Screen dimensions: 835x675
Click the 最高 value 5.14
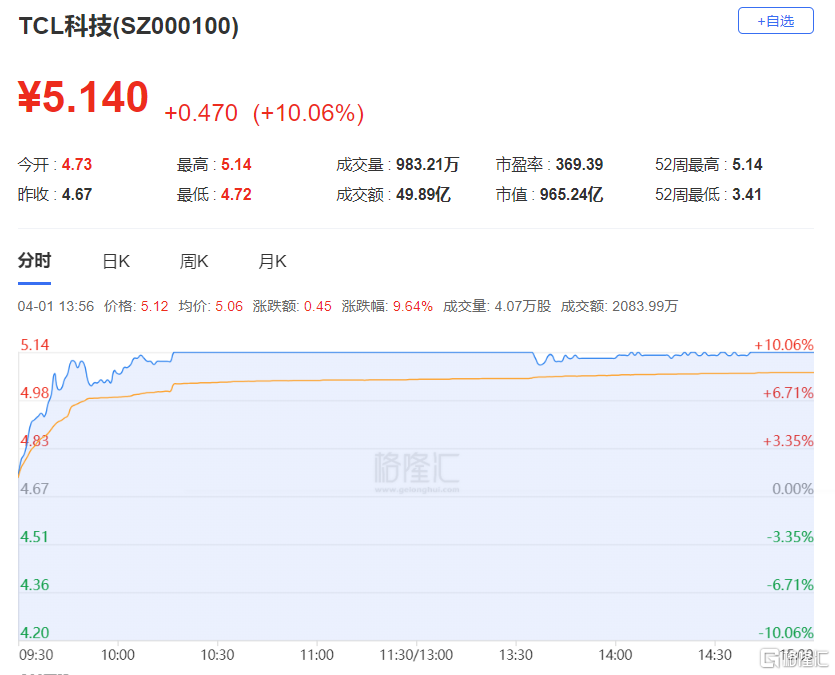236,164
